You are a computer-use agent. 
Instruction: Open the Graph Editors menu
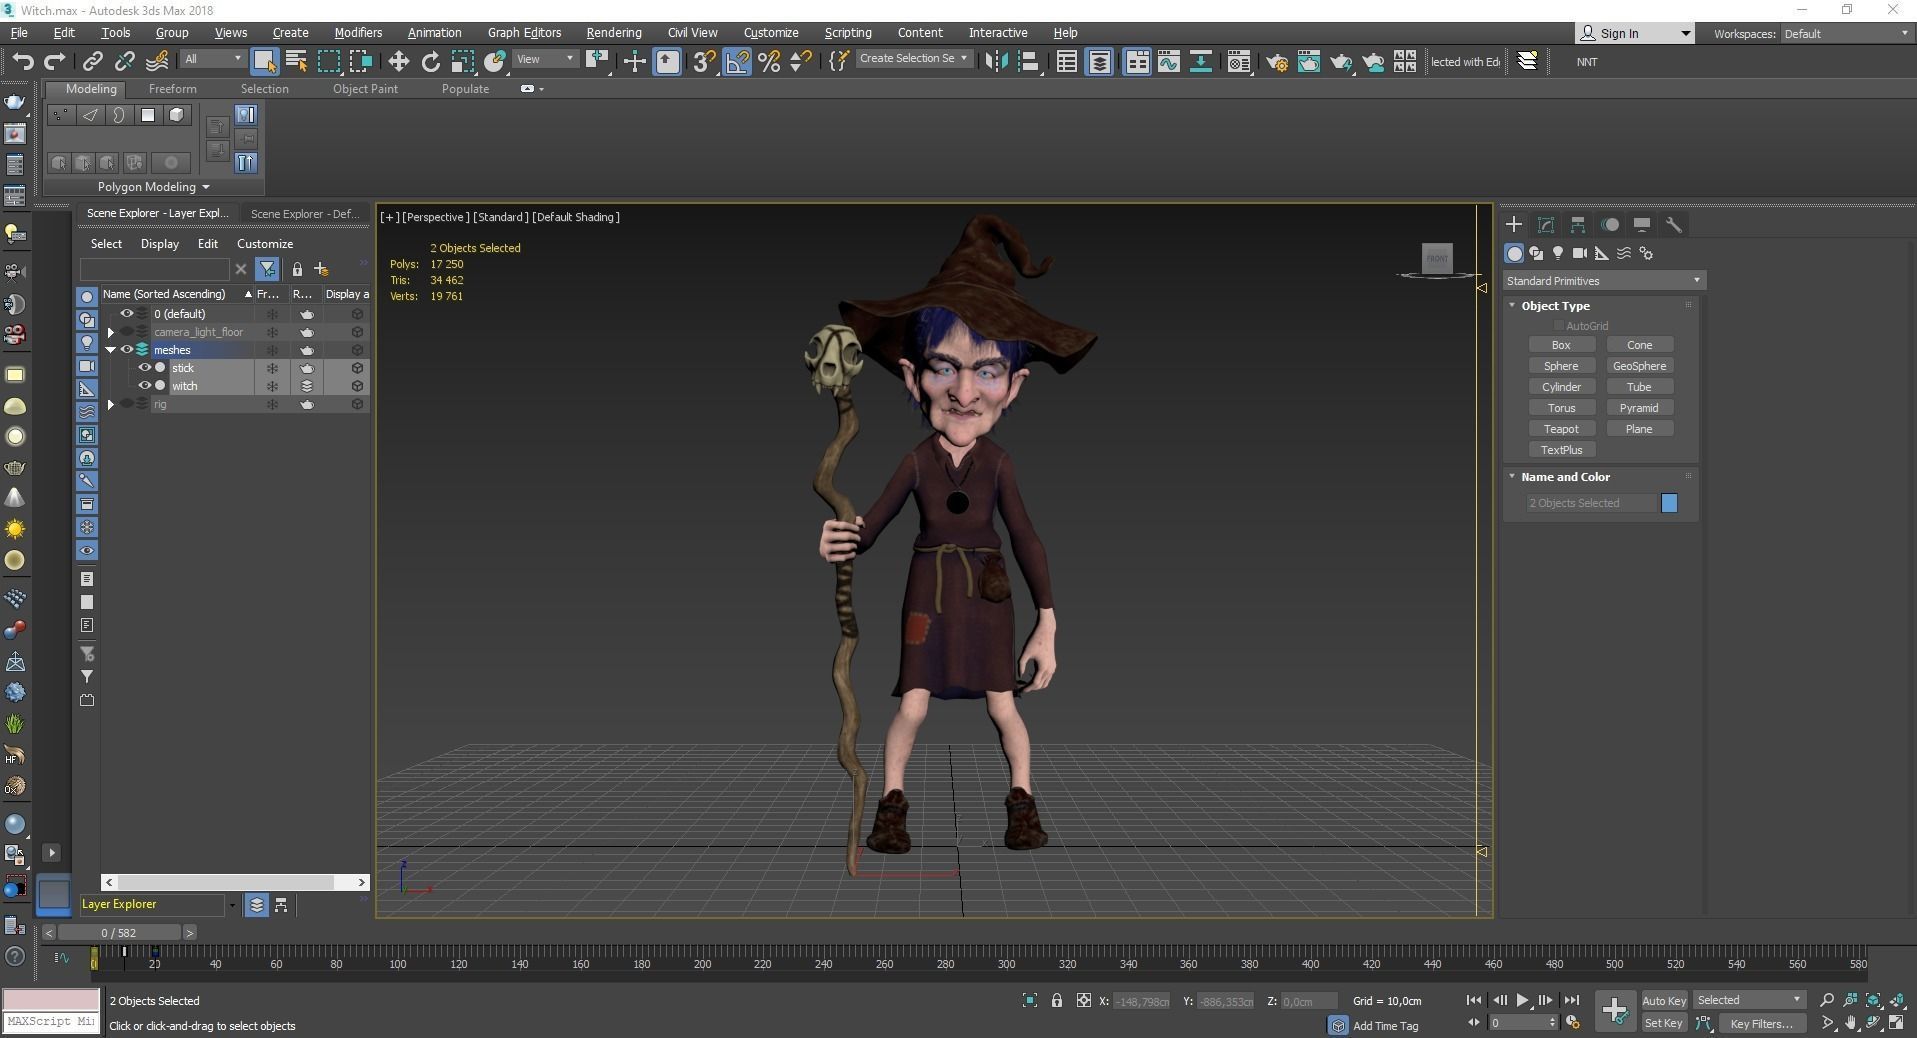tap(524, 33)
